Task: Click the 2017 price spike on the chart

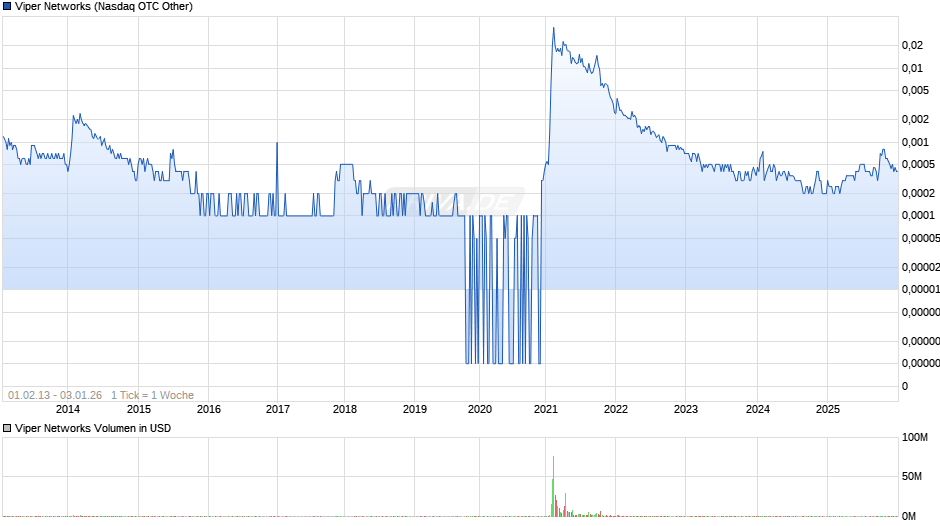Action: 277,144
